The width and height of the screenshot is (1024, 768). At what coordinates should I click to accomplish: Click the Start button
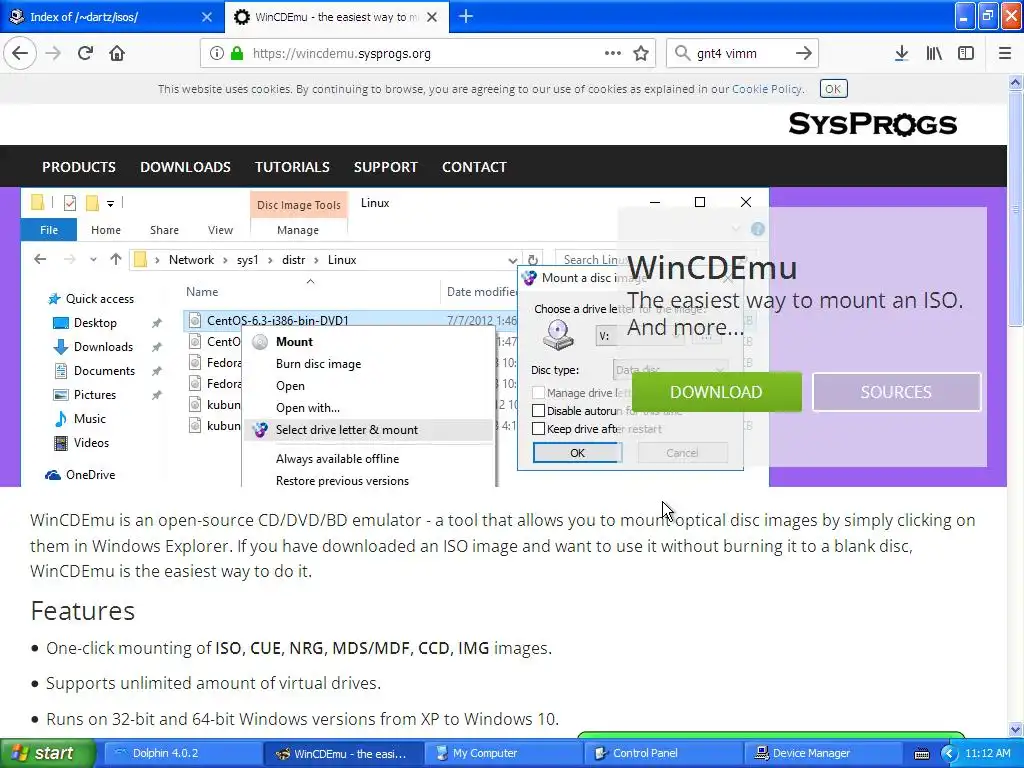coord(48,753)
